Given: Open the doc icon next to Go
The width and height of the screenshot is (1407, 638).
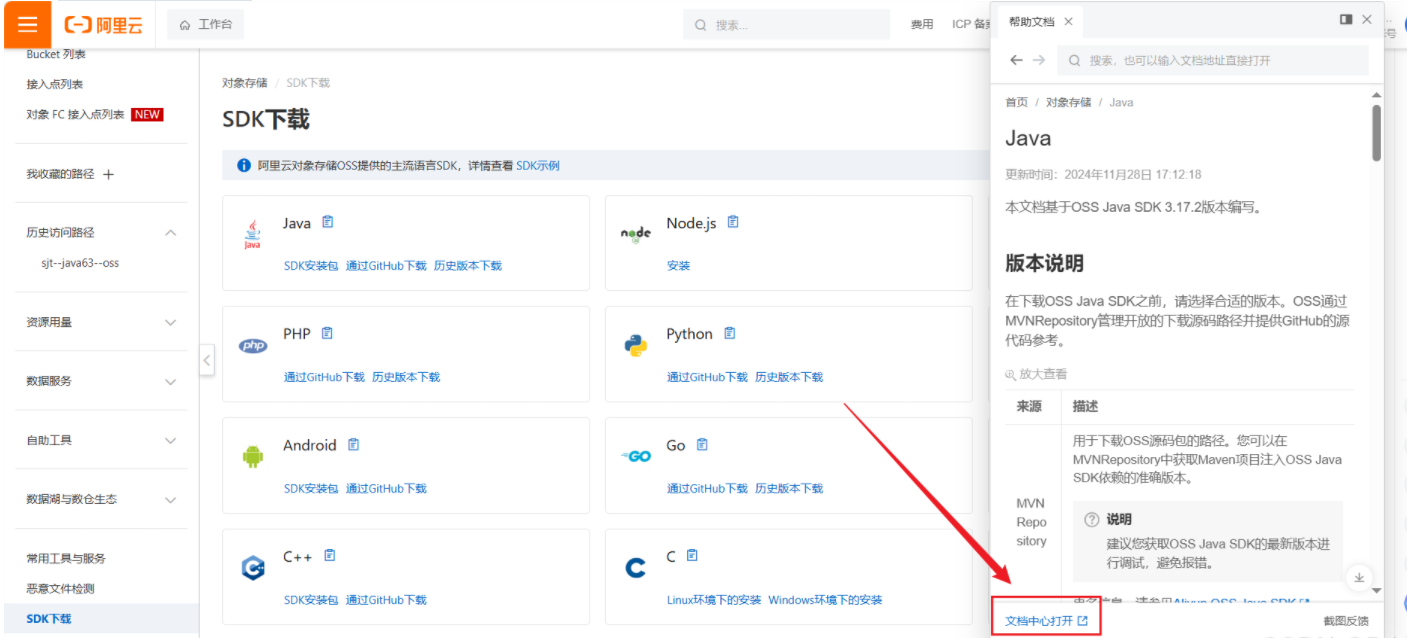Looking at the screenshot, I should click(702, 444).
